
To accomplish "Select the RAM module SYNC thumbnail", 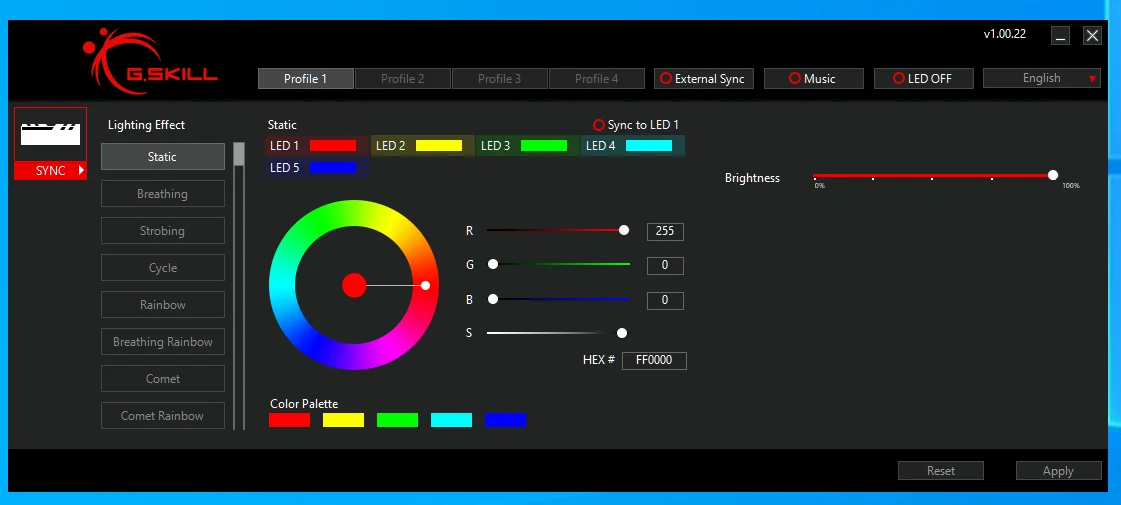I will point(50,134).
